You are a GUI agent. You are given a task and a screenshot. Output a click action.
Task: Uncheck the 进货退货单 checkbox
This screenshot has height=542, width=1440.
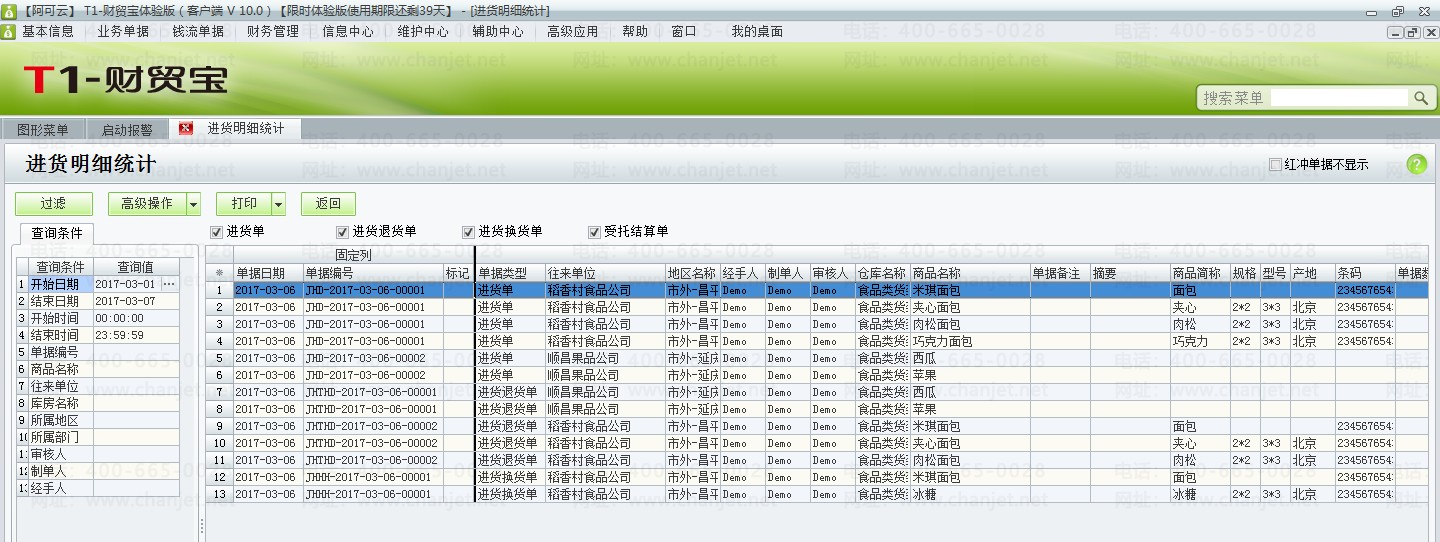click(342, 232)
